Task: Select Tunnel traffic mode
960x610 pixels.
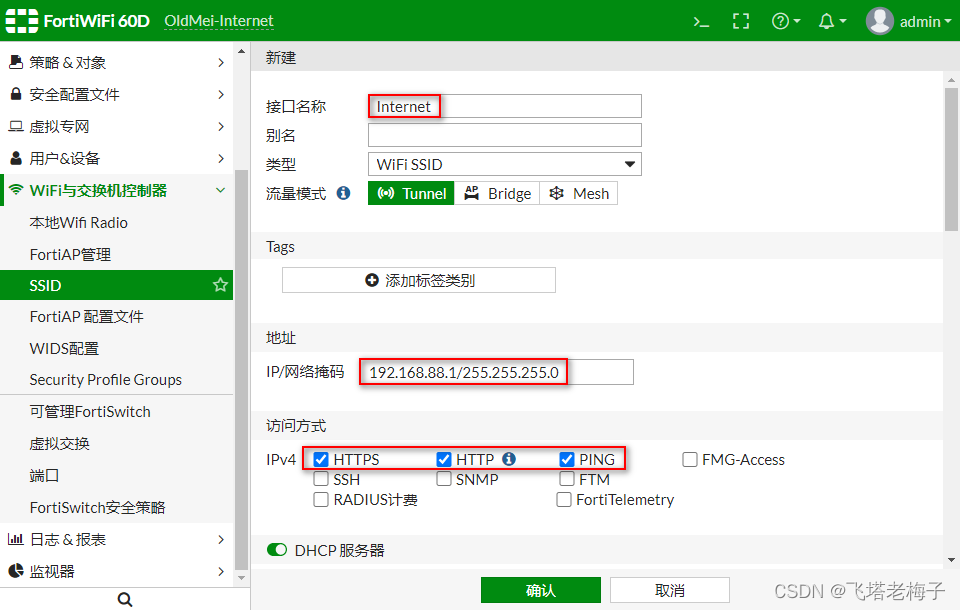Action: pyautogui.click(x=411, y=194)
